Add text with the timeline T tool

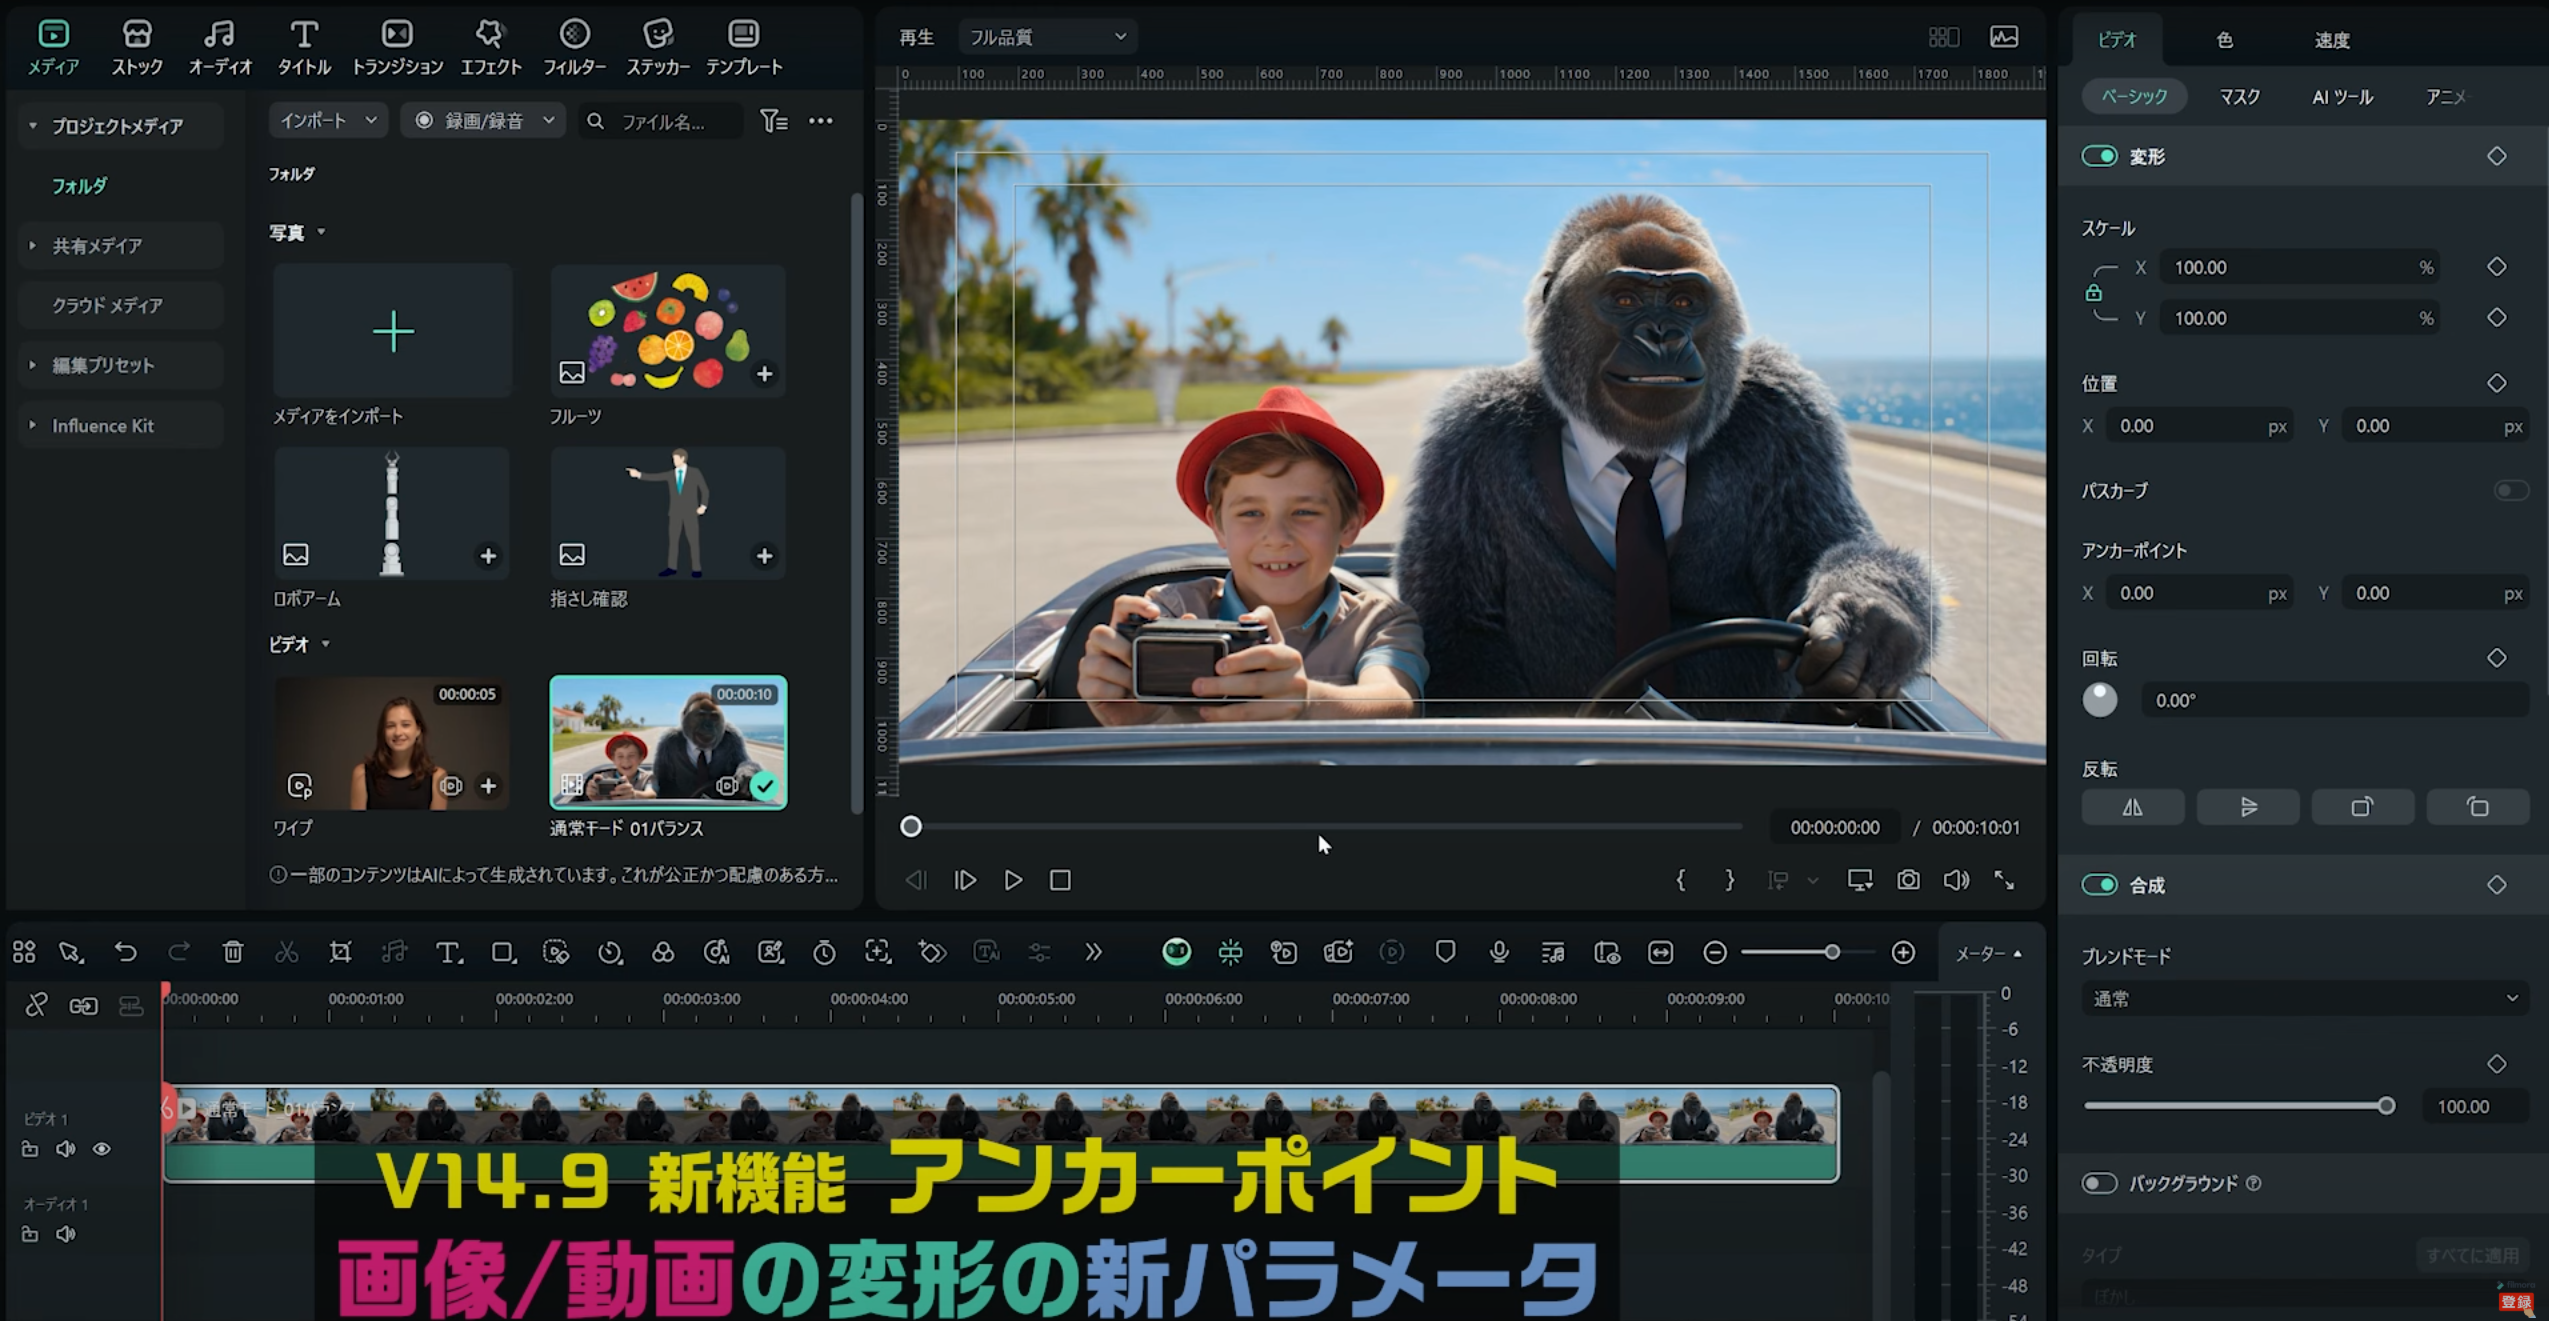[448, 952]
